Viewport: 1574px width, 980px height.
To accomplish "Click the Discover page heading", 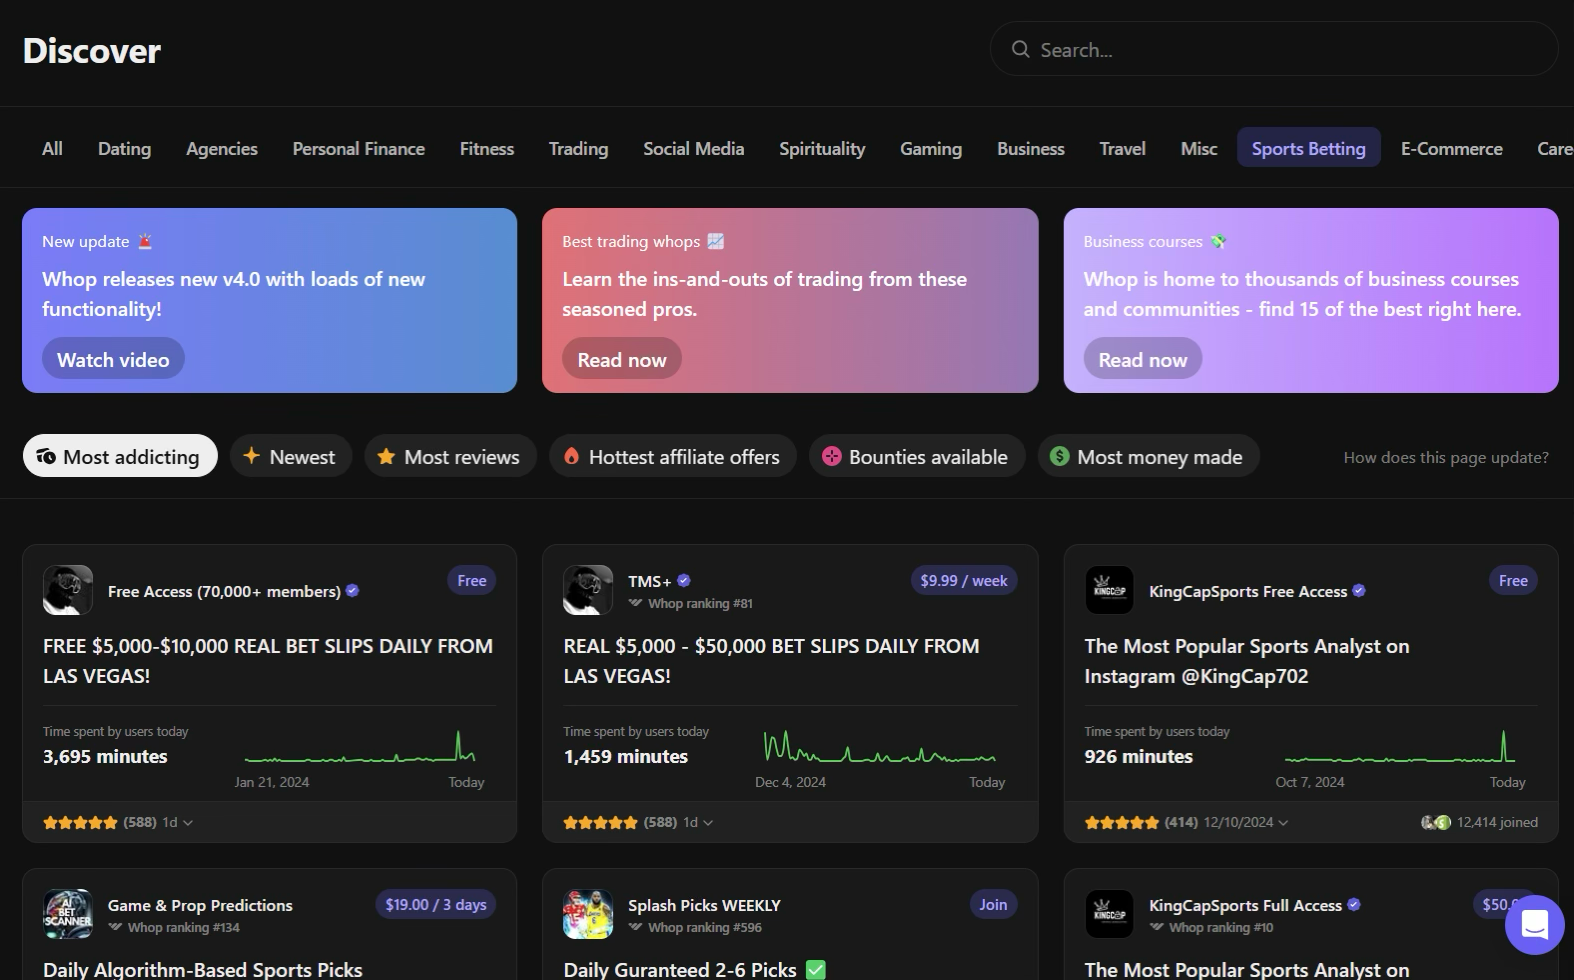I will 91,51.
